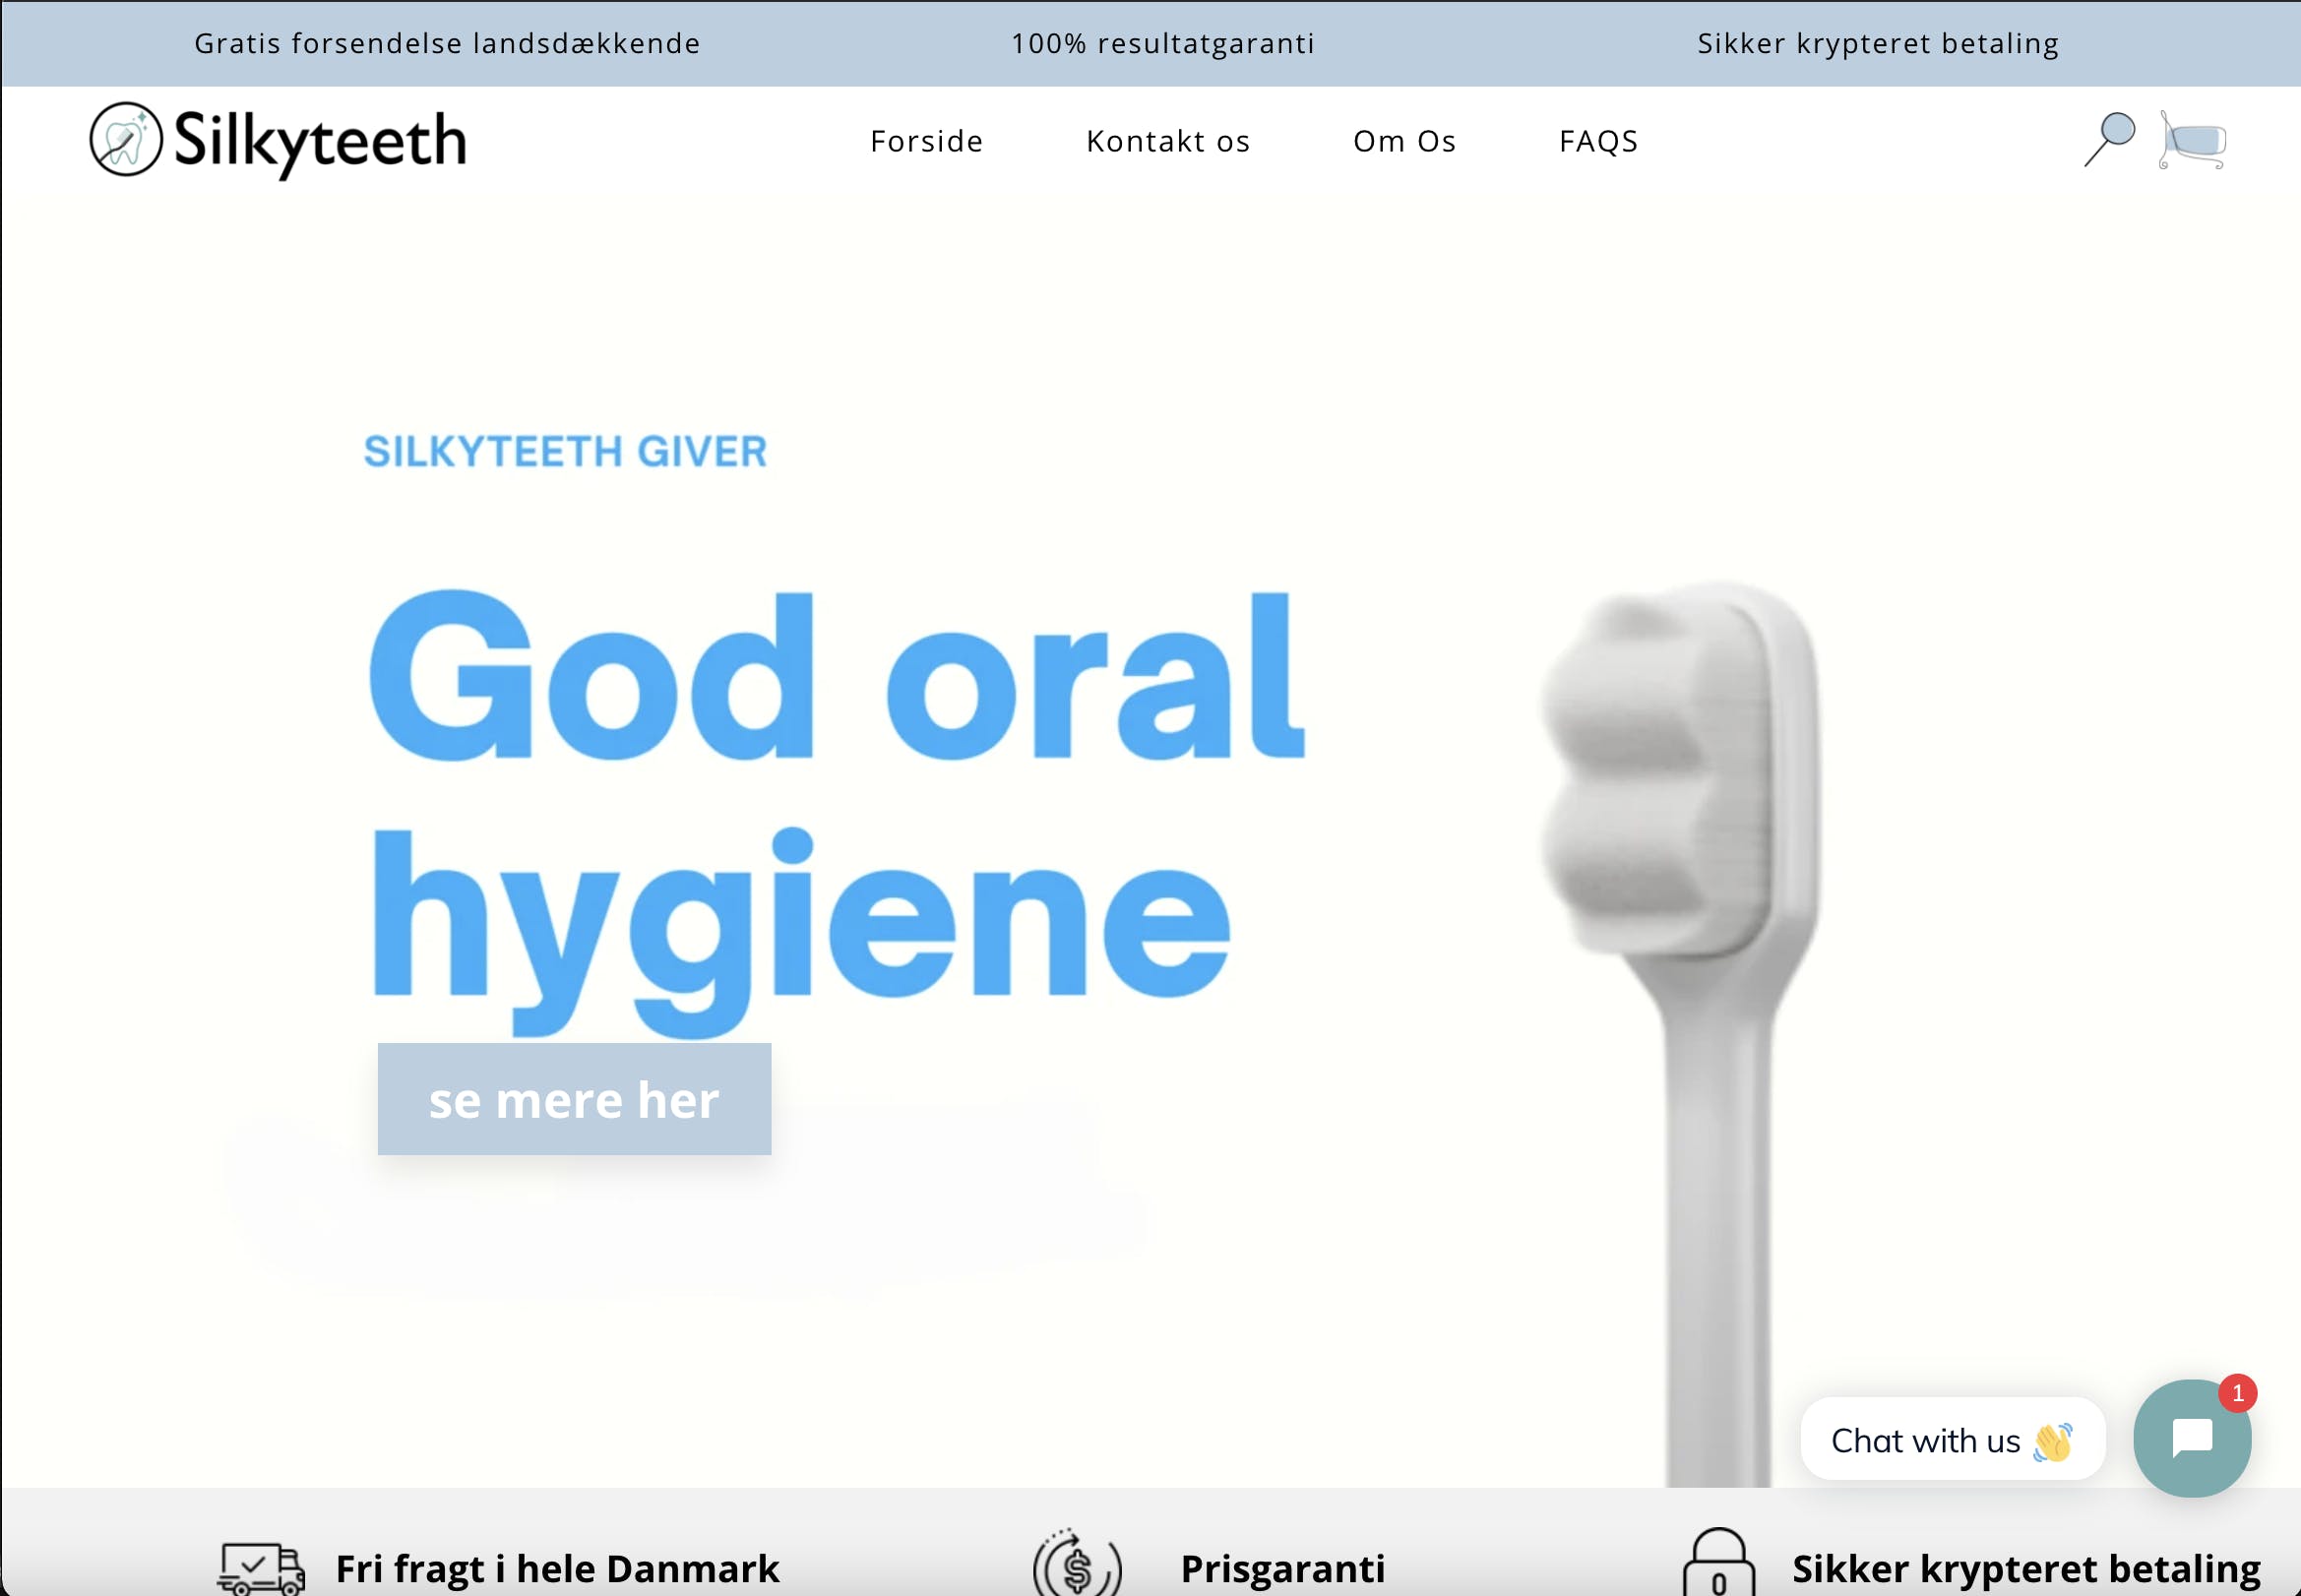This screenshot has width=2301, height=1596.
Task: Open the shopping cart icon
Action: click(x=2192, y=140)
